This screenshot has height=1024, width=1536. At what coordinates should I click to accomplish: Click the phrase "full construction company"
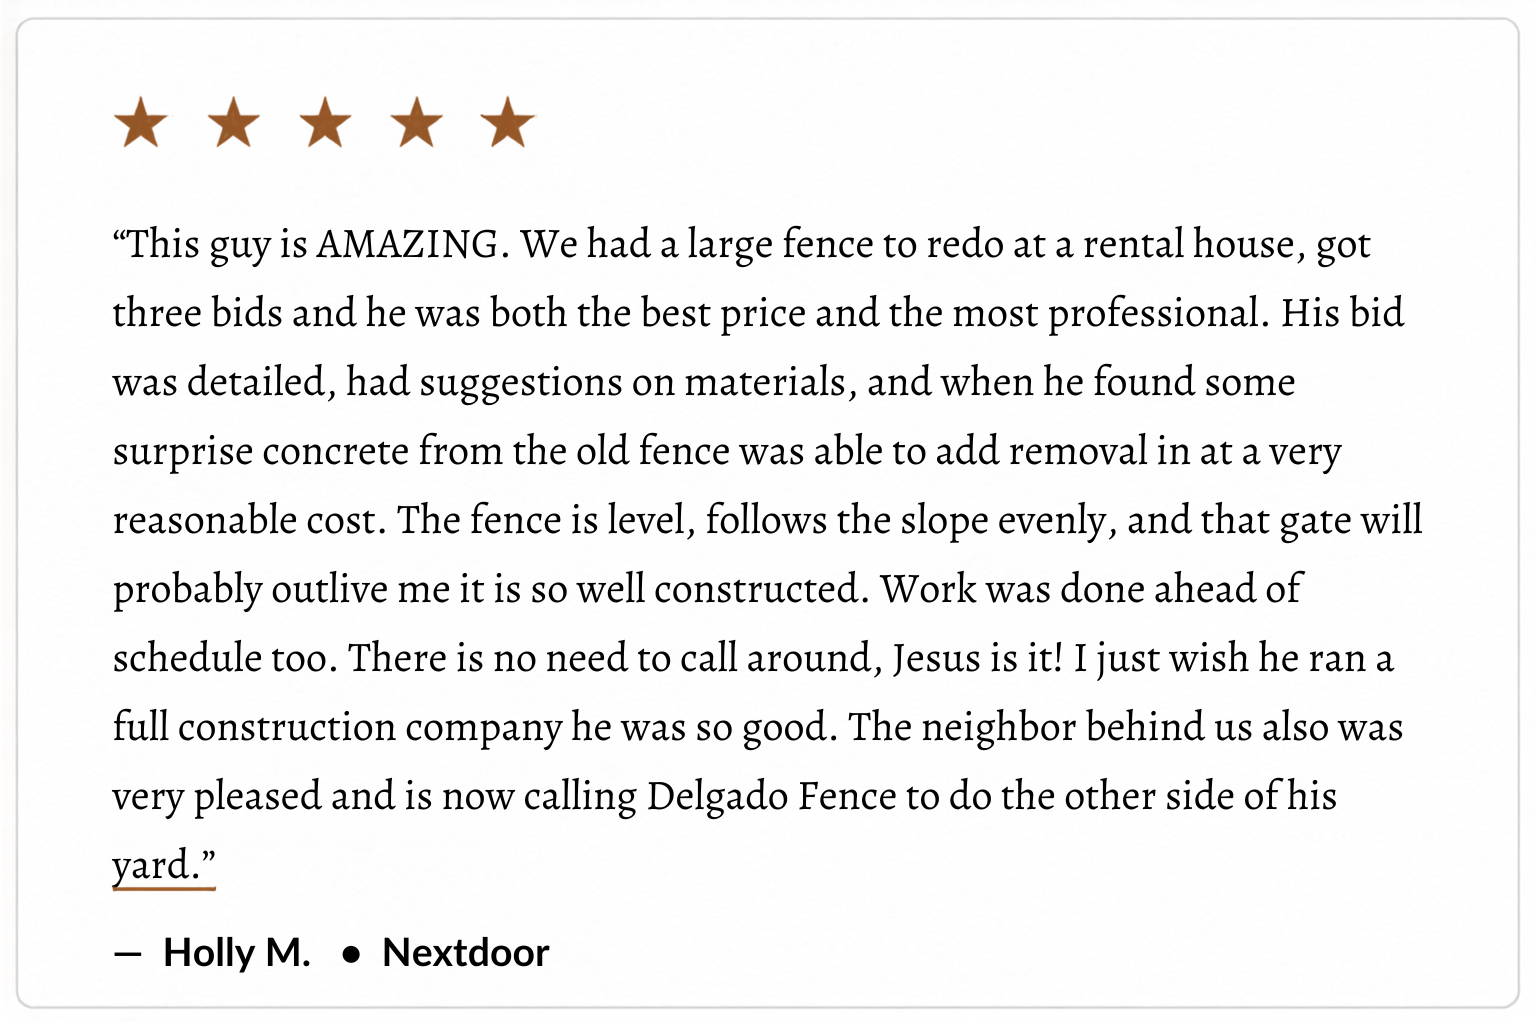(x=337, y=727)
